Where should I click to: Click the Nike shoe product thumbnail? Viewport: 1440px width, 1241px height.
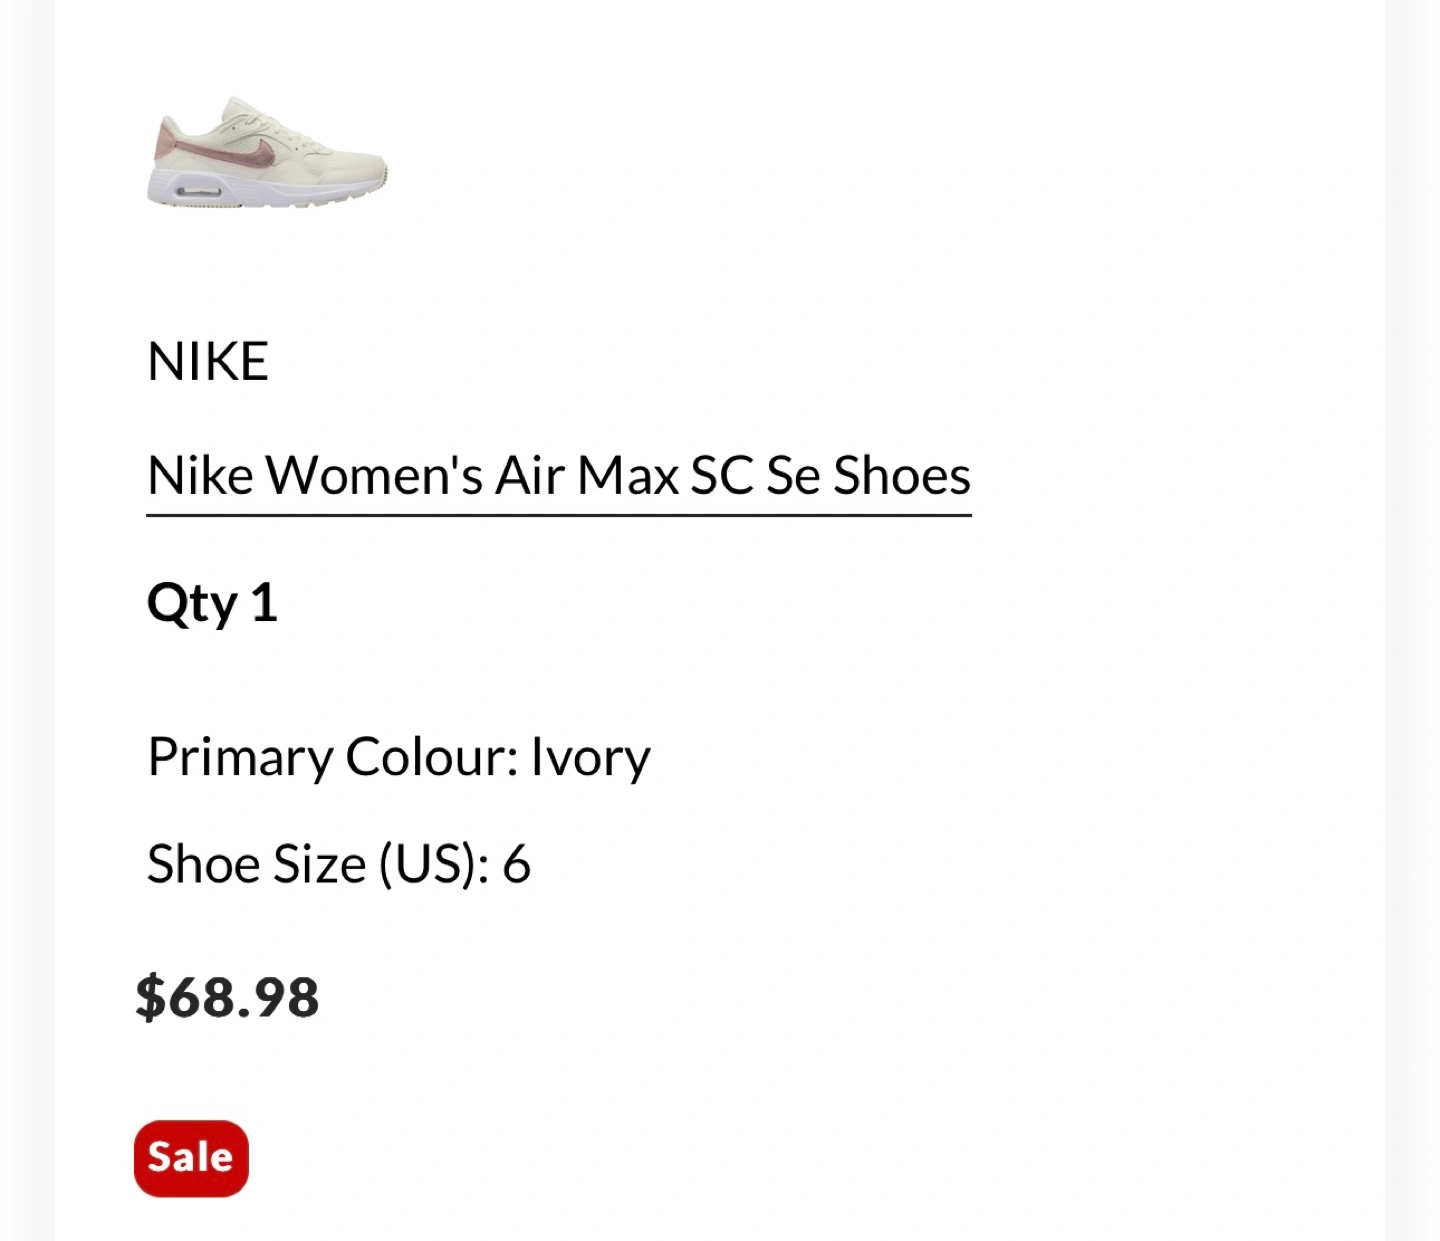267,153
